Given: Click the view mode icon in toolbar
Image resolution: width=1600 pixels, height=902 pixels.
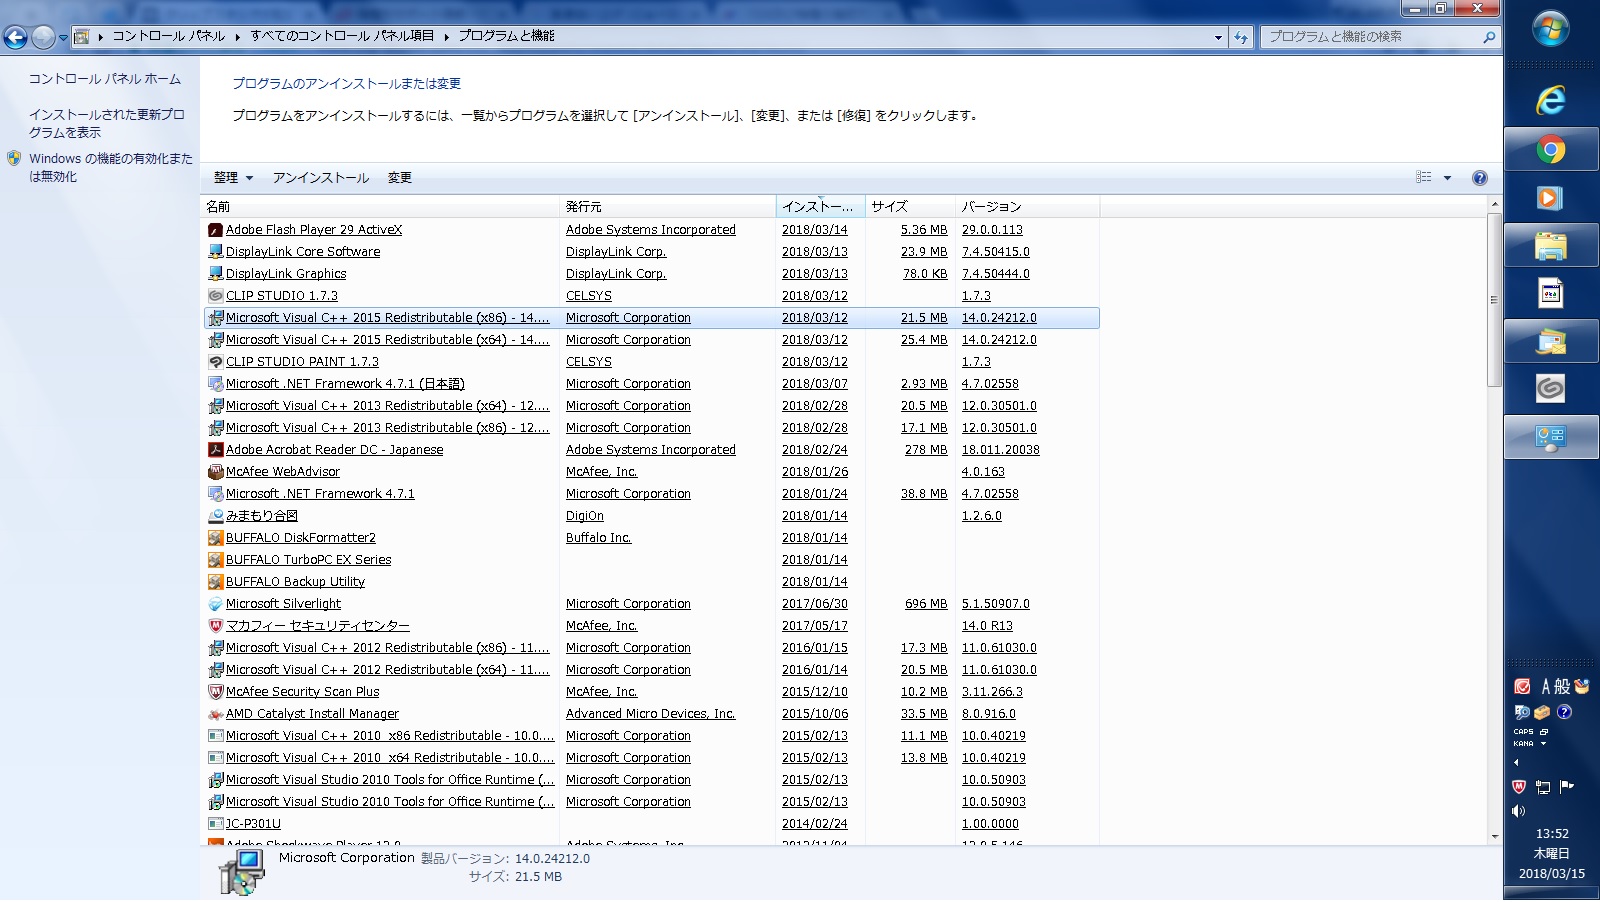Looking at the screenshot, I should tap(1424, 177).
